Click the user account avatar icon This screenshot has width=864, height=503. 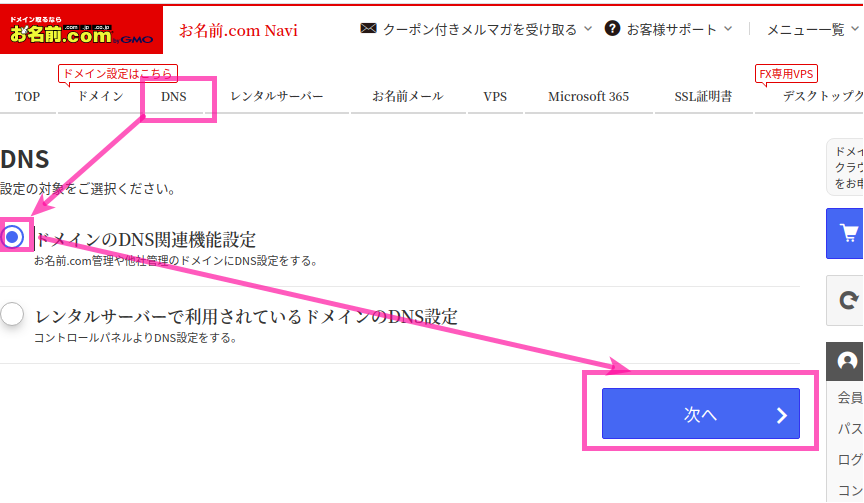point(847,361)
